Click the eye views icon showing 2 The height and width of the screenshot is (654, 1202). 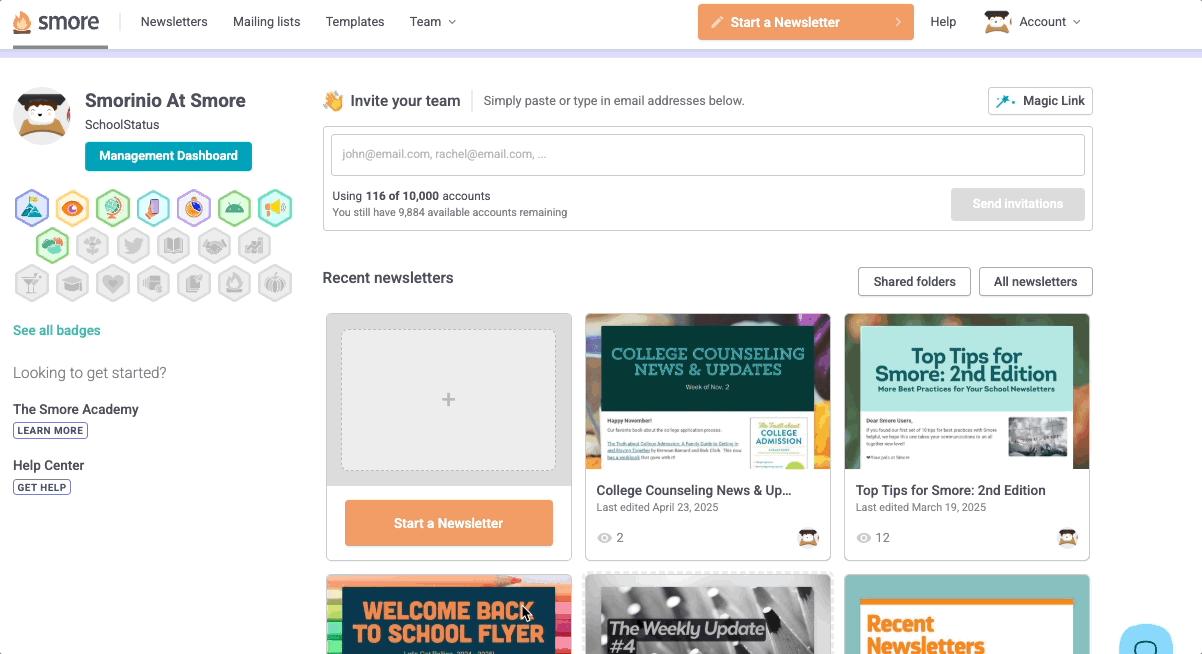pos(604,538)
